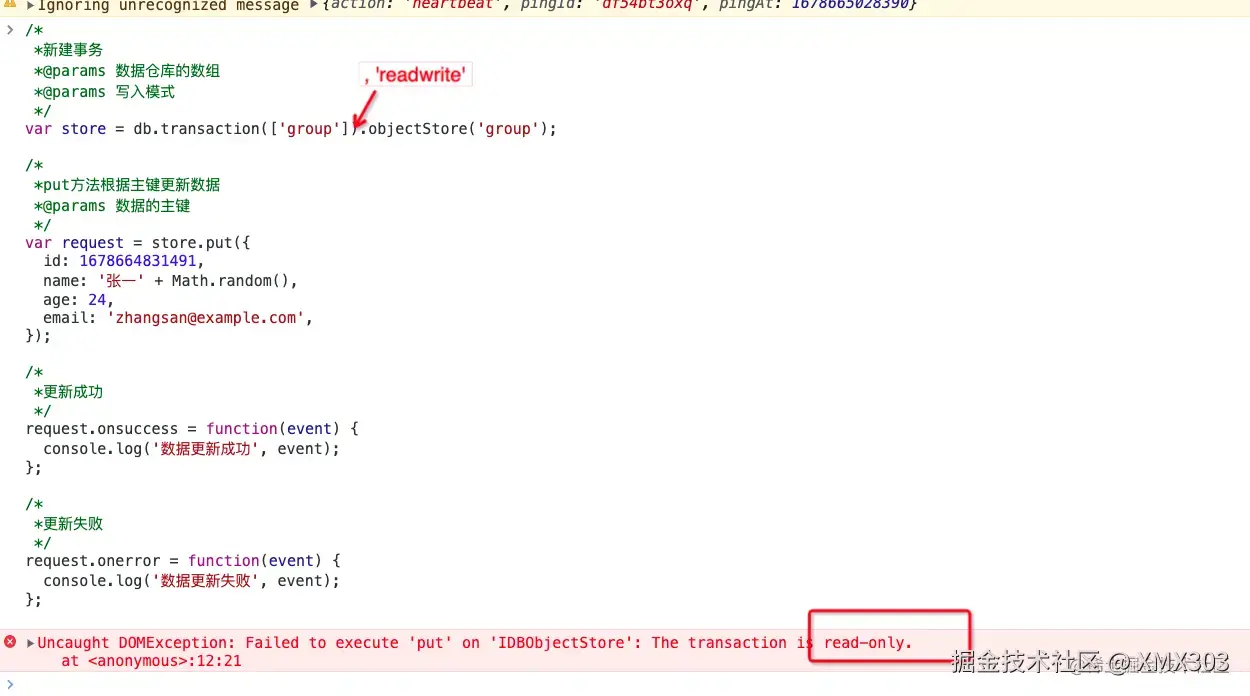1250x696 pixels.
Task: Click the console.log '数据更新成功' line
Action: pos(192,449)
